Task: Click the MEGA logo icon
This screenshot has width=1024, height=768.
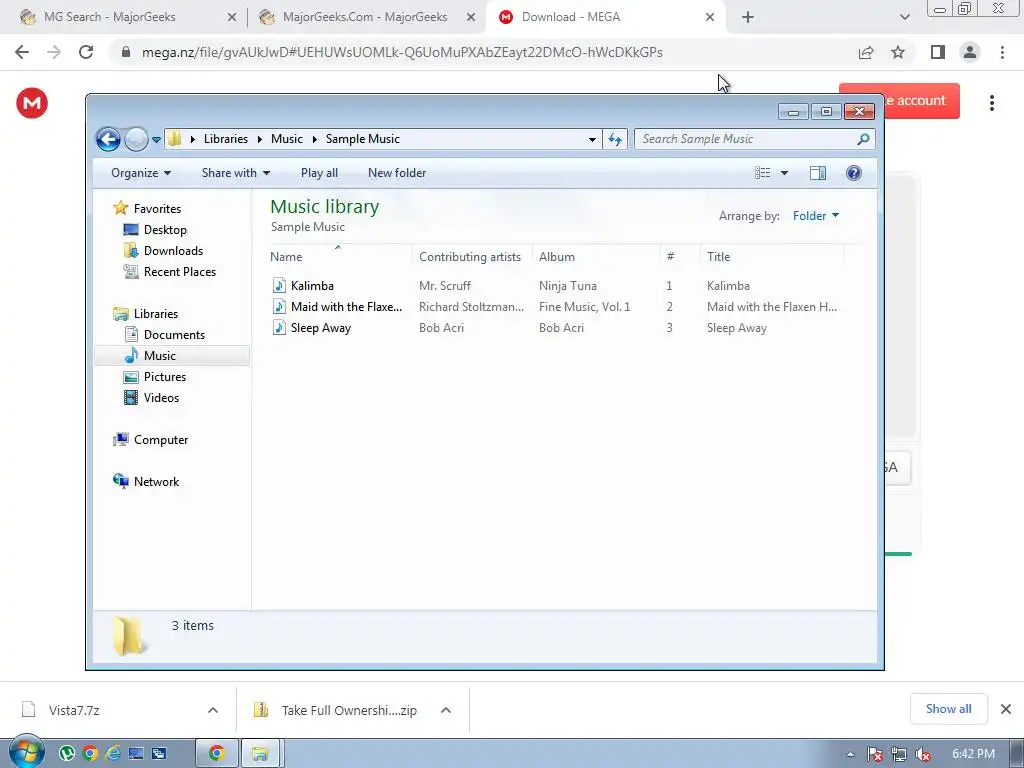Action: (32, 103)
